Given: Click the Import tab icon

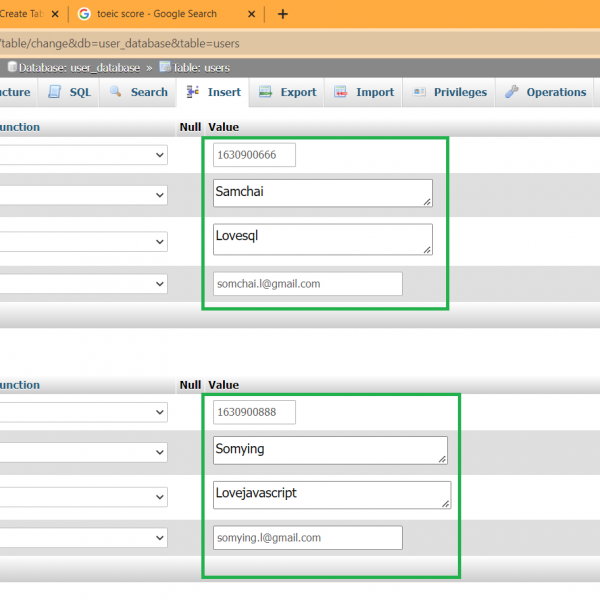Looking at the screenshot, I should click(x=342, y=92).
